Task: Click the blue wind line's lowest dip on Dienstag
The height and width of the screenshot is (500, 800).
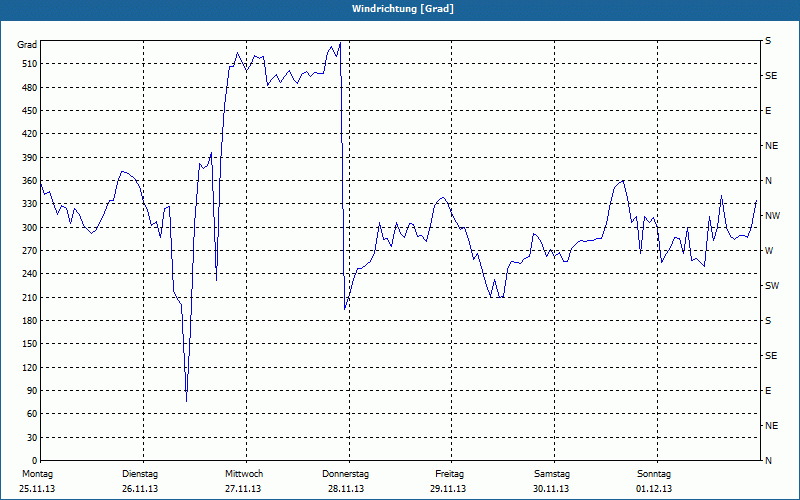Action: coord(187,400)
